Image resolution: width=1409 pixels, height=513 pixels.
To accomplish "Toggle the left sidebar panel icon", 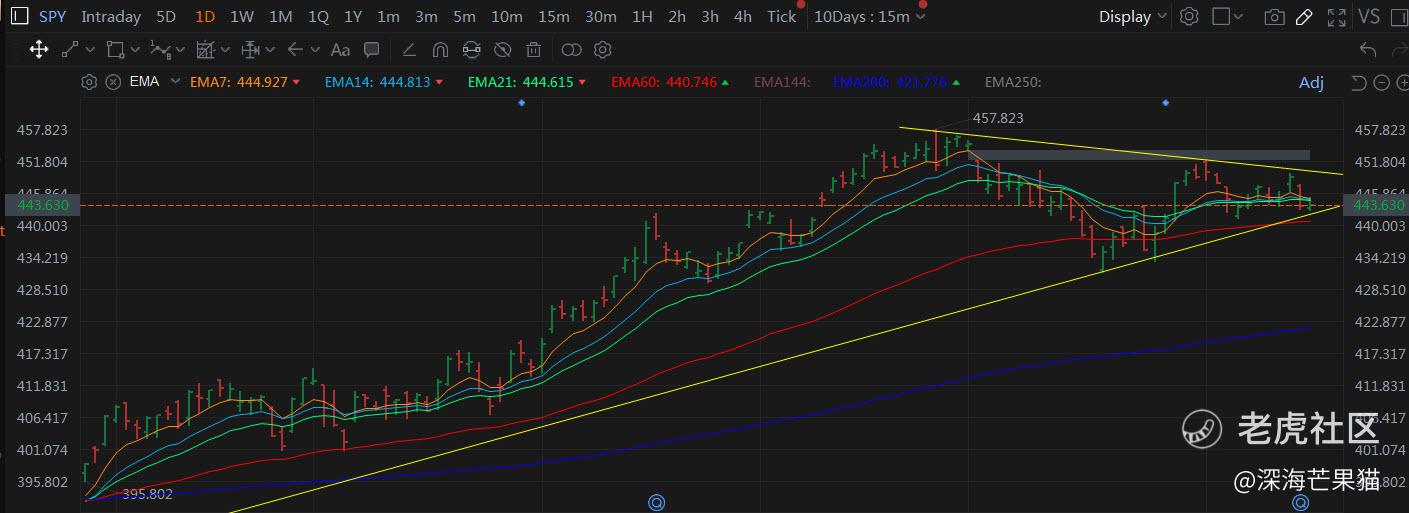I will click(19, 16).
